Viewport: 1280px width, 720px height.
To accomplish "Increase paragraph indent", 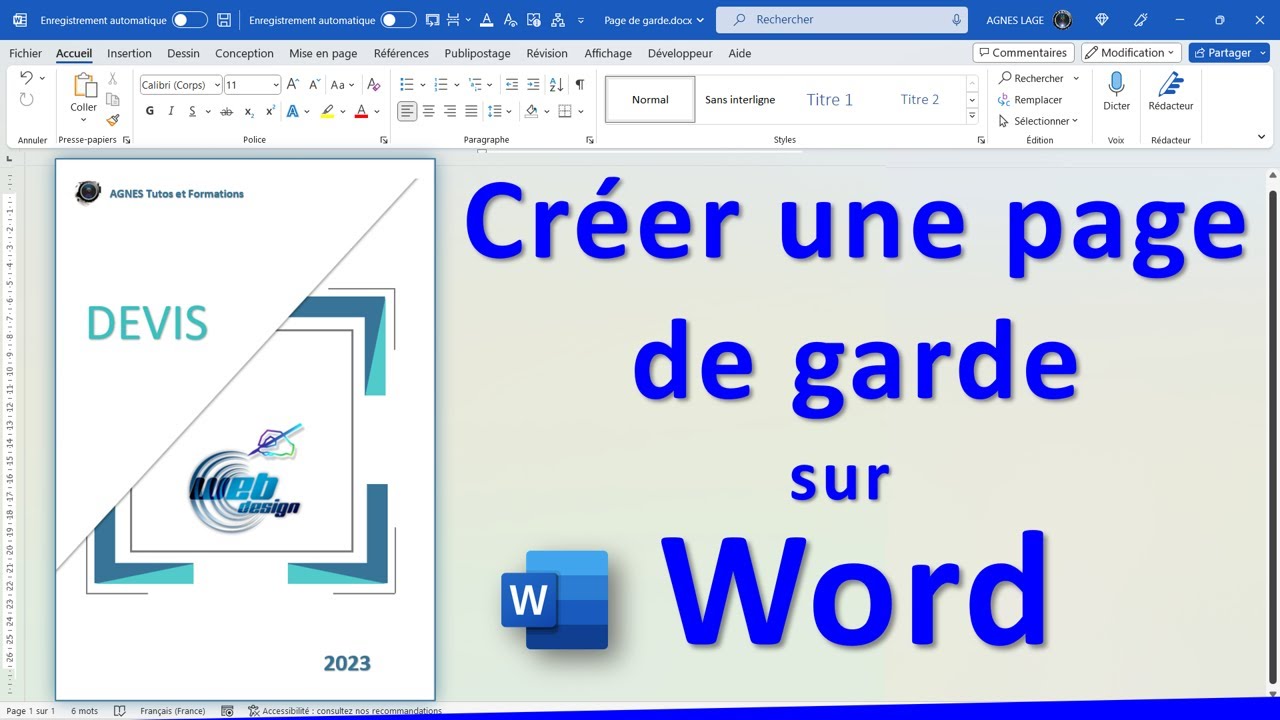I will pos(534,85).
